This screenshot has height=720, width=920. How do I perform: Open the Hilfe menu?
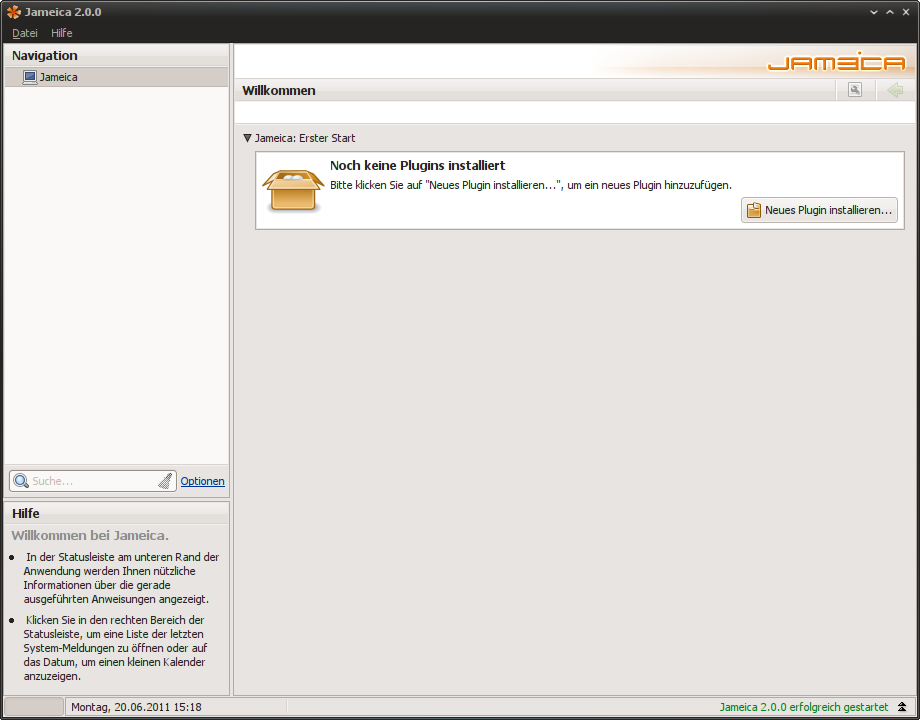62,33
